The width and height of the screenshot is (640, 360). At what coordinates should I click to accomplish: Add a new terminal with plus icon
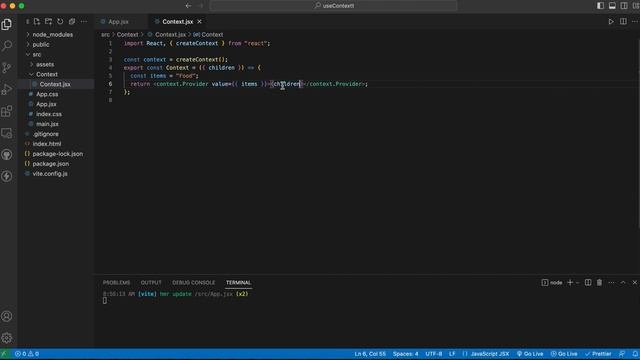point(570,282)
